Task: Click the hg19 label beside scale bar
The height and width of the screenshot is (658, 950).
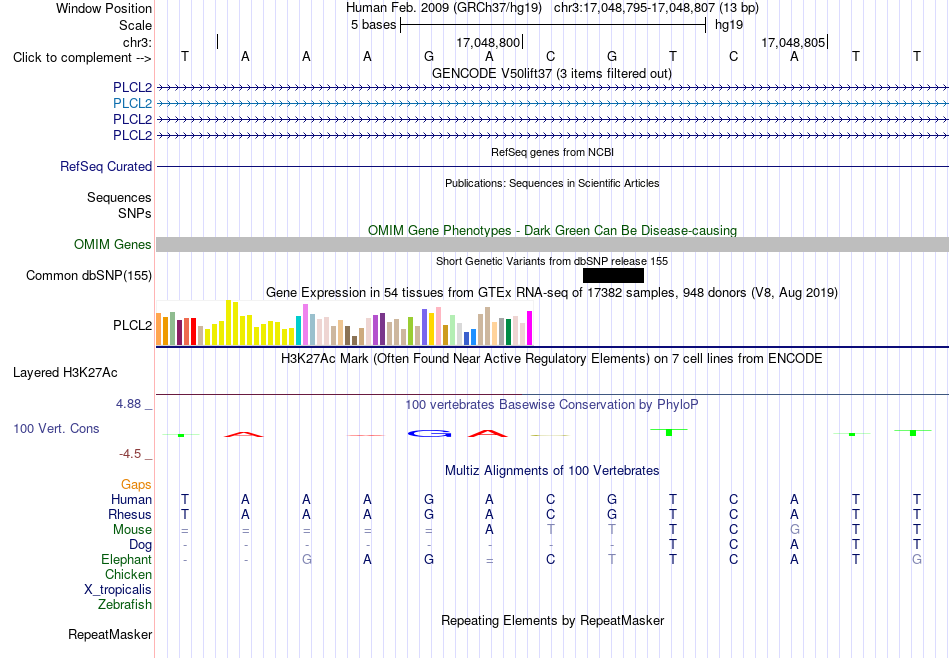Action: click(x=729, y=25)
